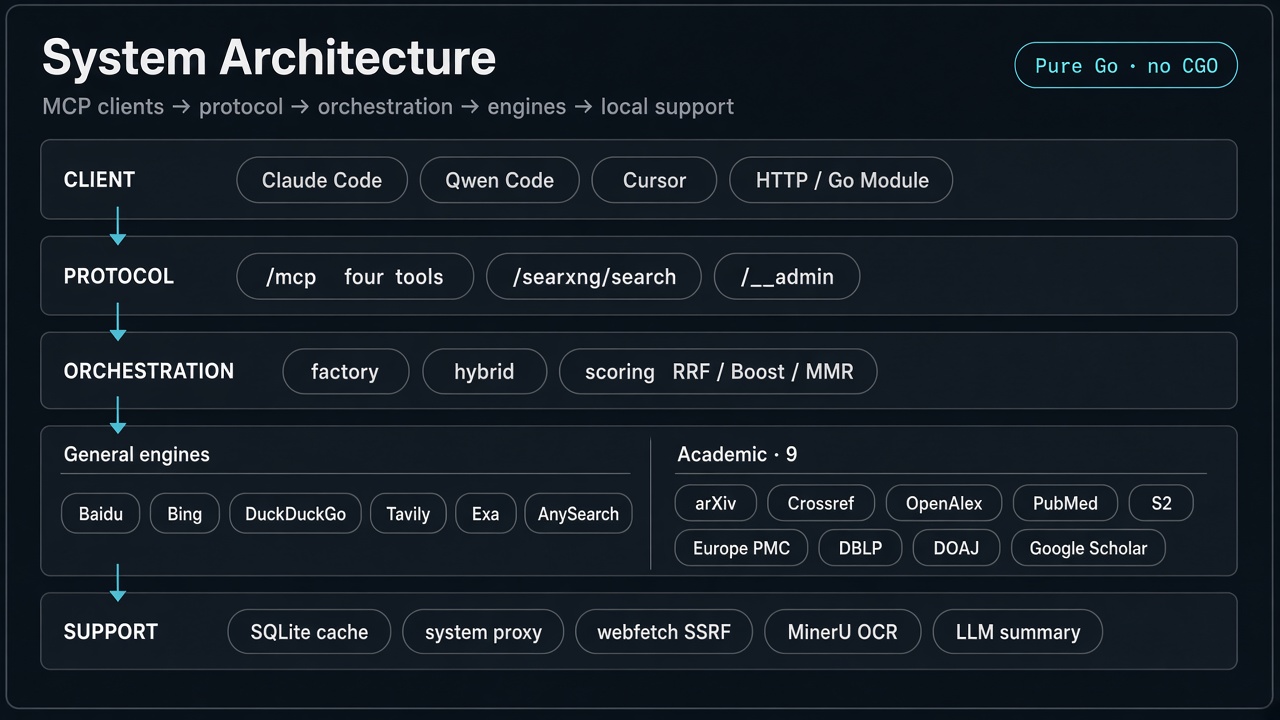Image resolution: width=1280 pixels, height=720 pixels.
Task: Click the SUPPORT row label
Action: tap(111, 632)
